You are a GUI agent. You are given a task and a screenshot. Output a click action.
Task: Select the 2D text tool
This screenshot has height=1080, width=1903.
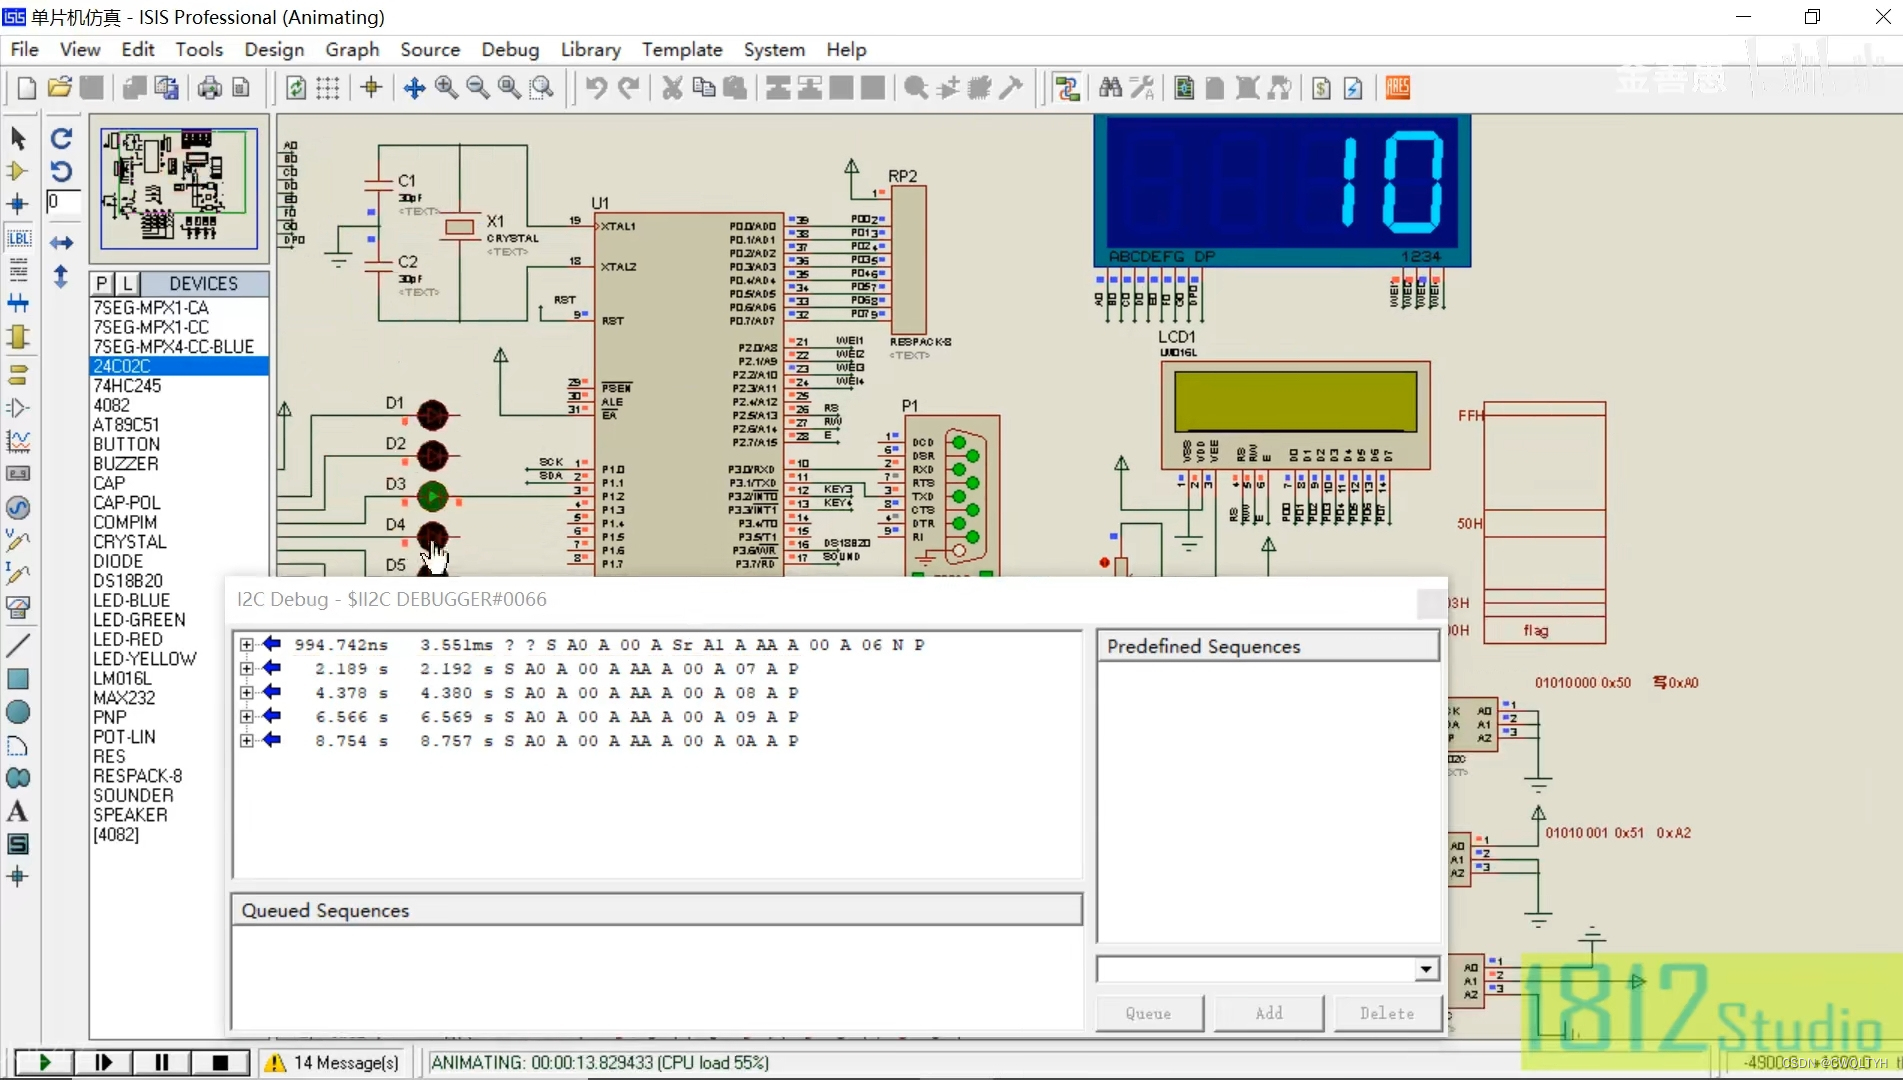(18, 811)
